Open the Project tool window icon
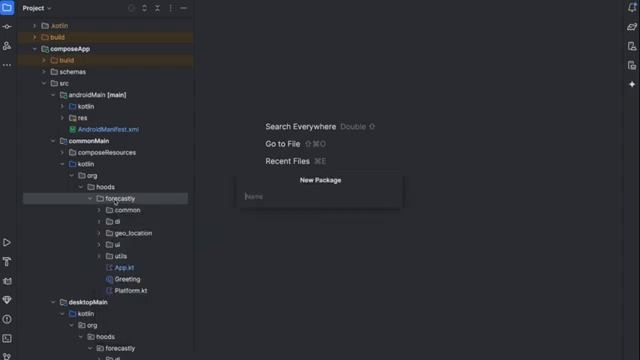 (x=7, y=8)
